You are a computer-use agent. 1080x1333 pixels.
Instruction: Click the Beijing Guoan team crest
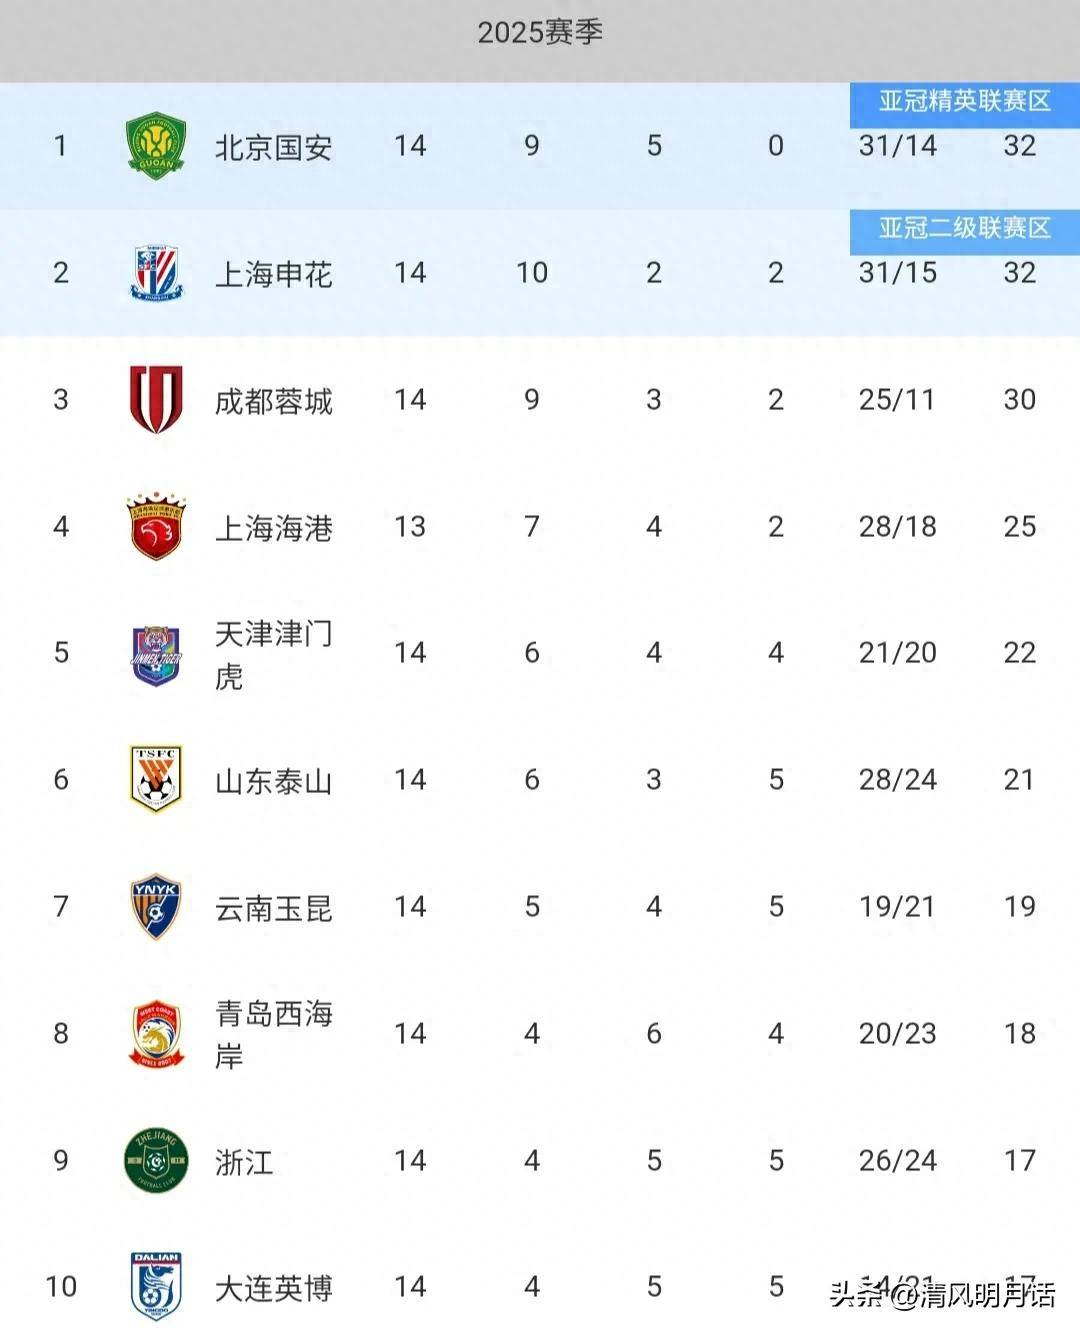156,146
